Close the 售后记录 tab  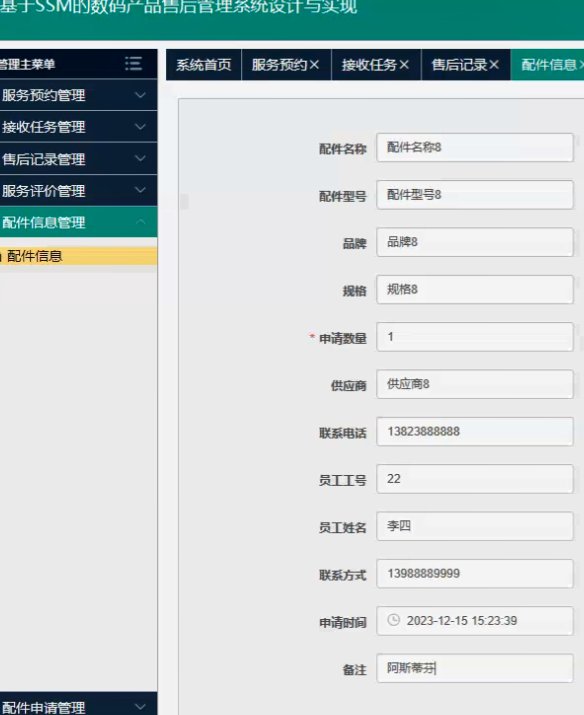494,65
